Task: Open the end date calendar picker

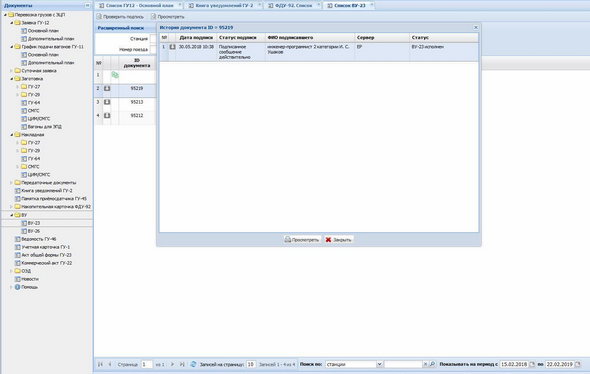Action: (x=578, y=364)
